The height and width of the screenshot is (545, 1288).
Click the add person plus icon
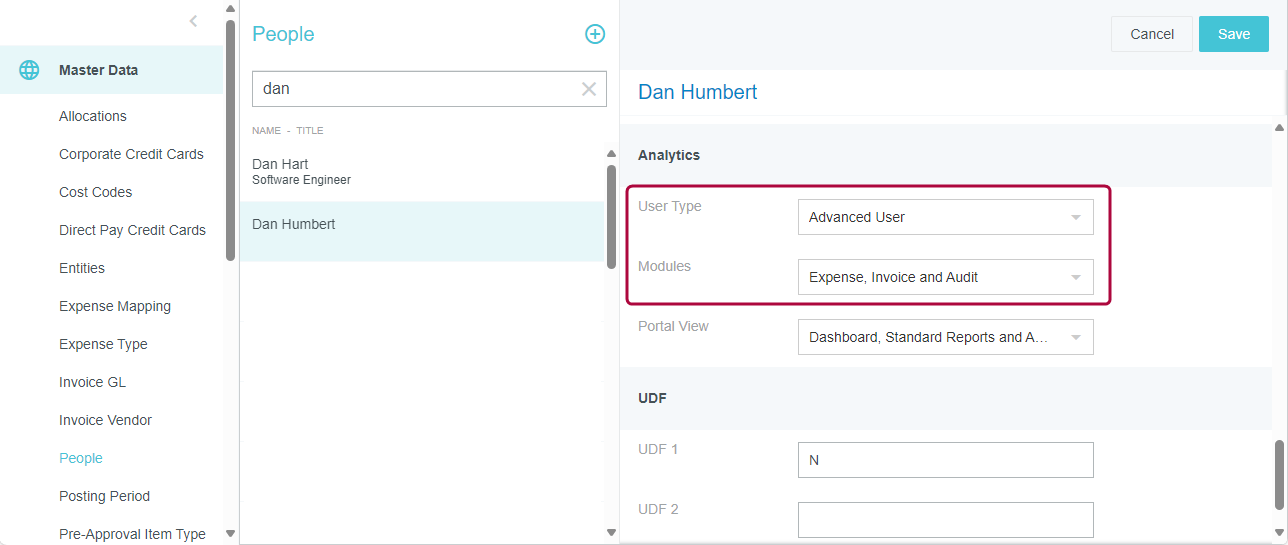595,34
